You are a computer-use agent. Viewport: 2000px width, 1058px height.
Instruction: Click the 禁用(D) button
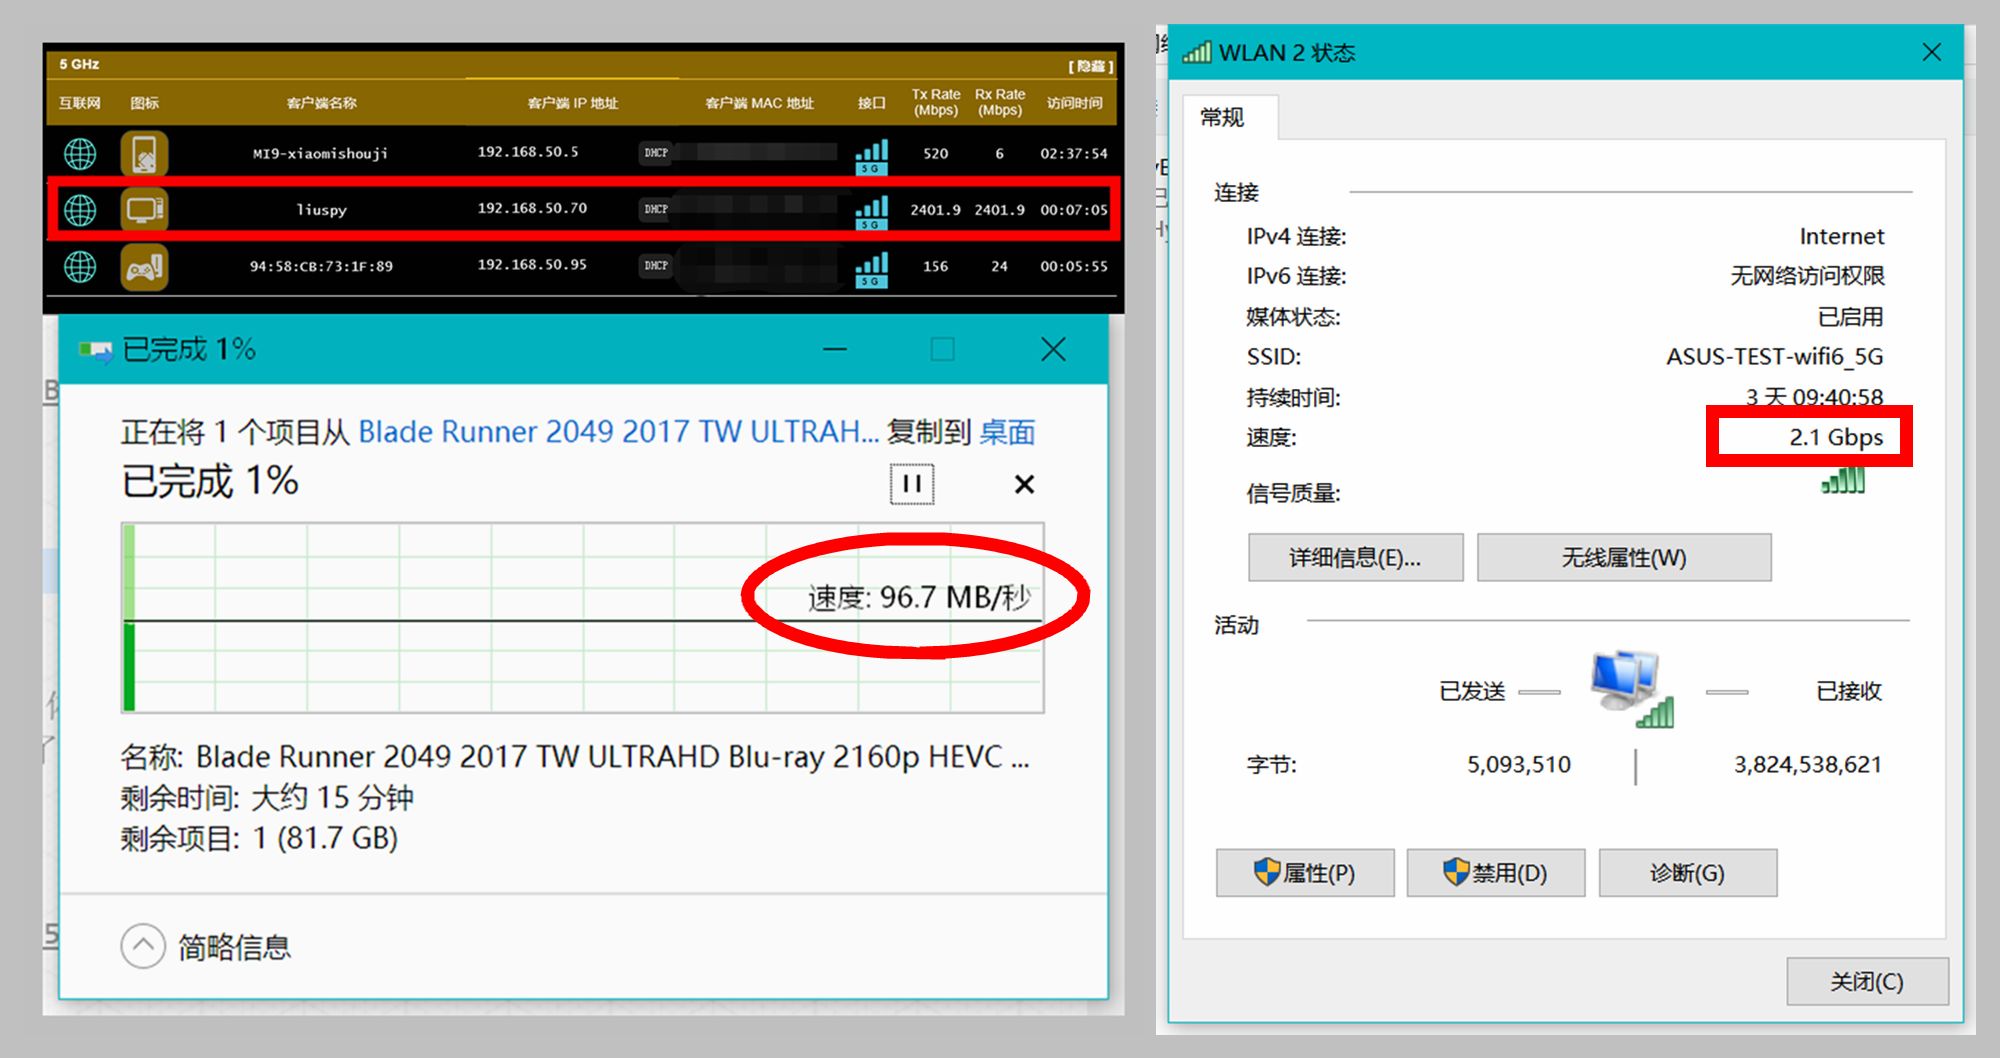click(1496, 873)
